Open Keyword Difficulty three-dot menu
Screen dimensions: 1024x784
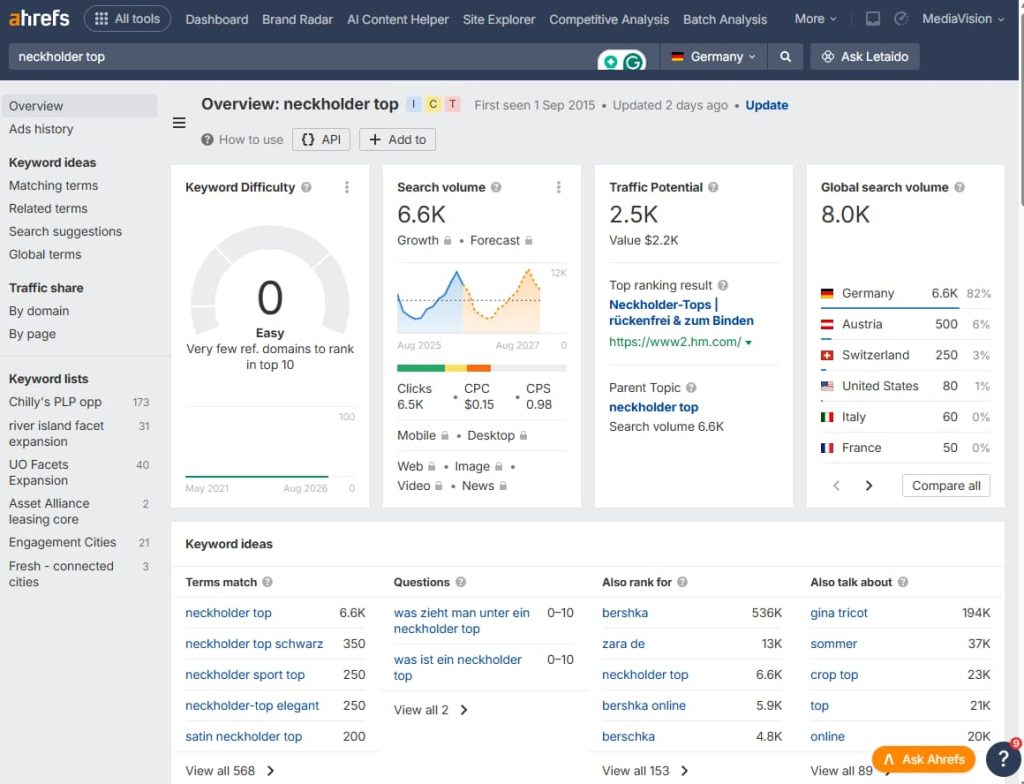click(x=347, y=188)
